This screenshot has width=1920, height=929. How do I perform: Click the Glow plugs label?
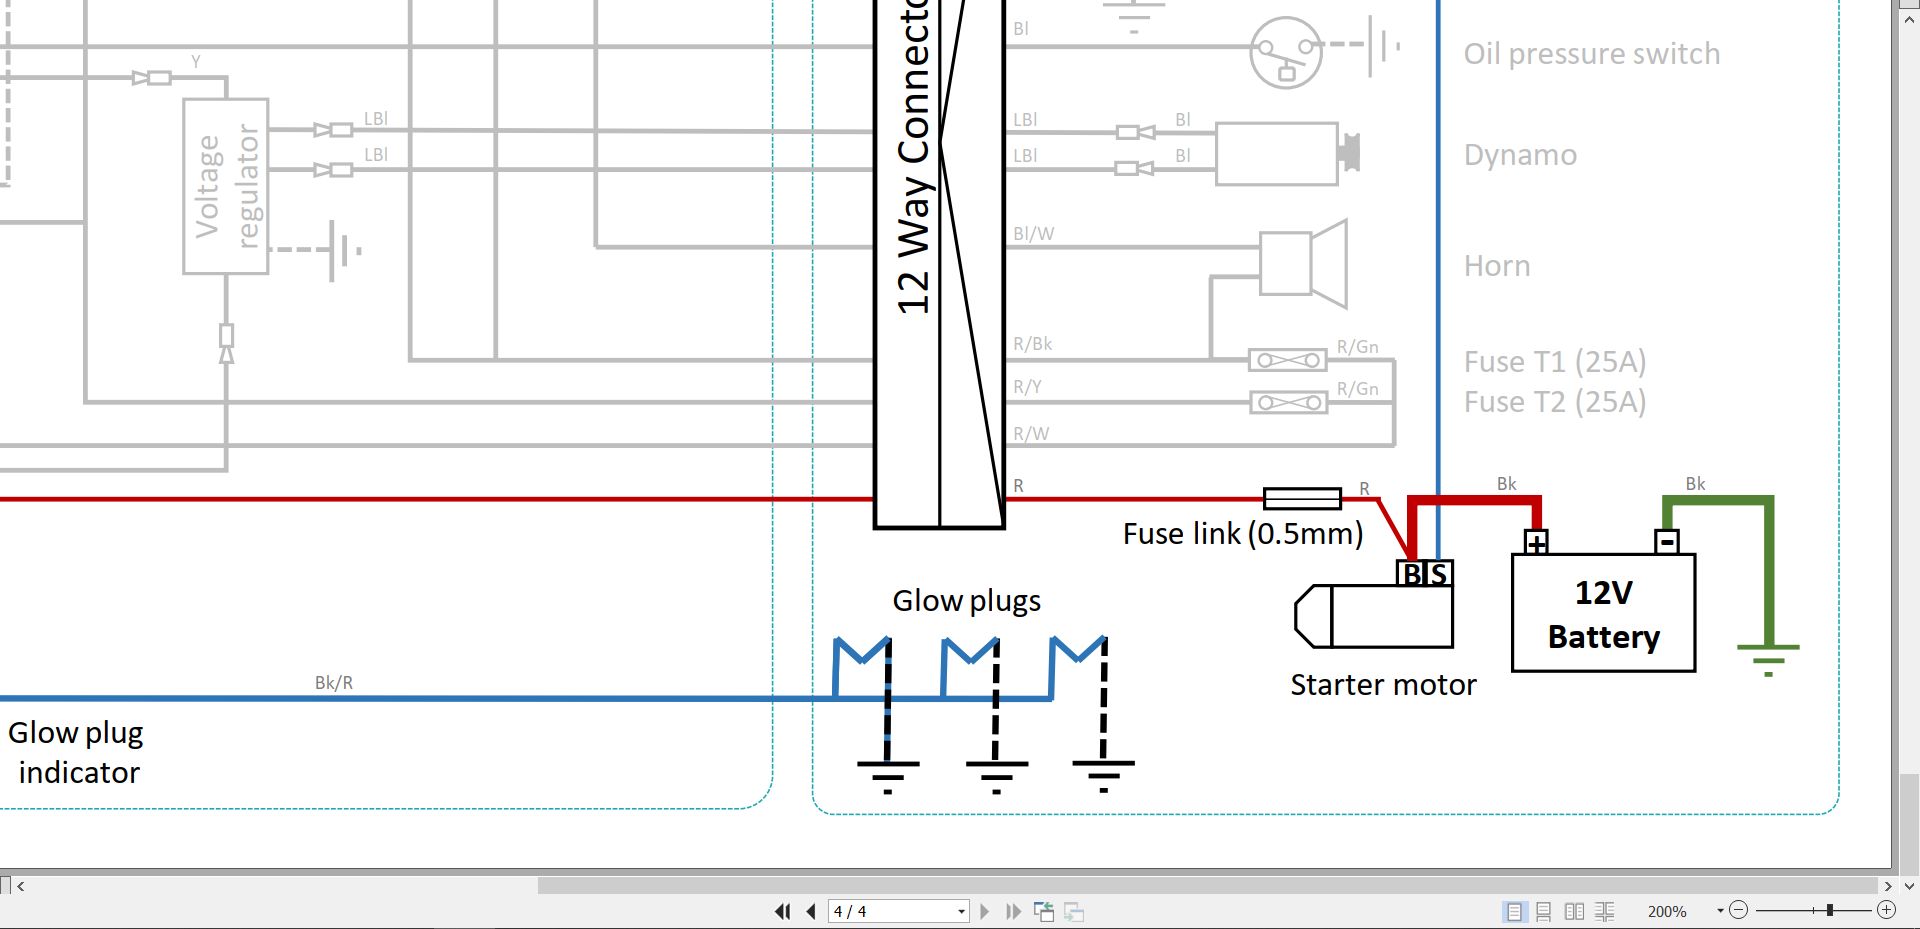(966, 601)
